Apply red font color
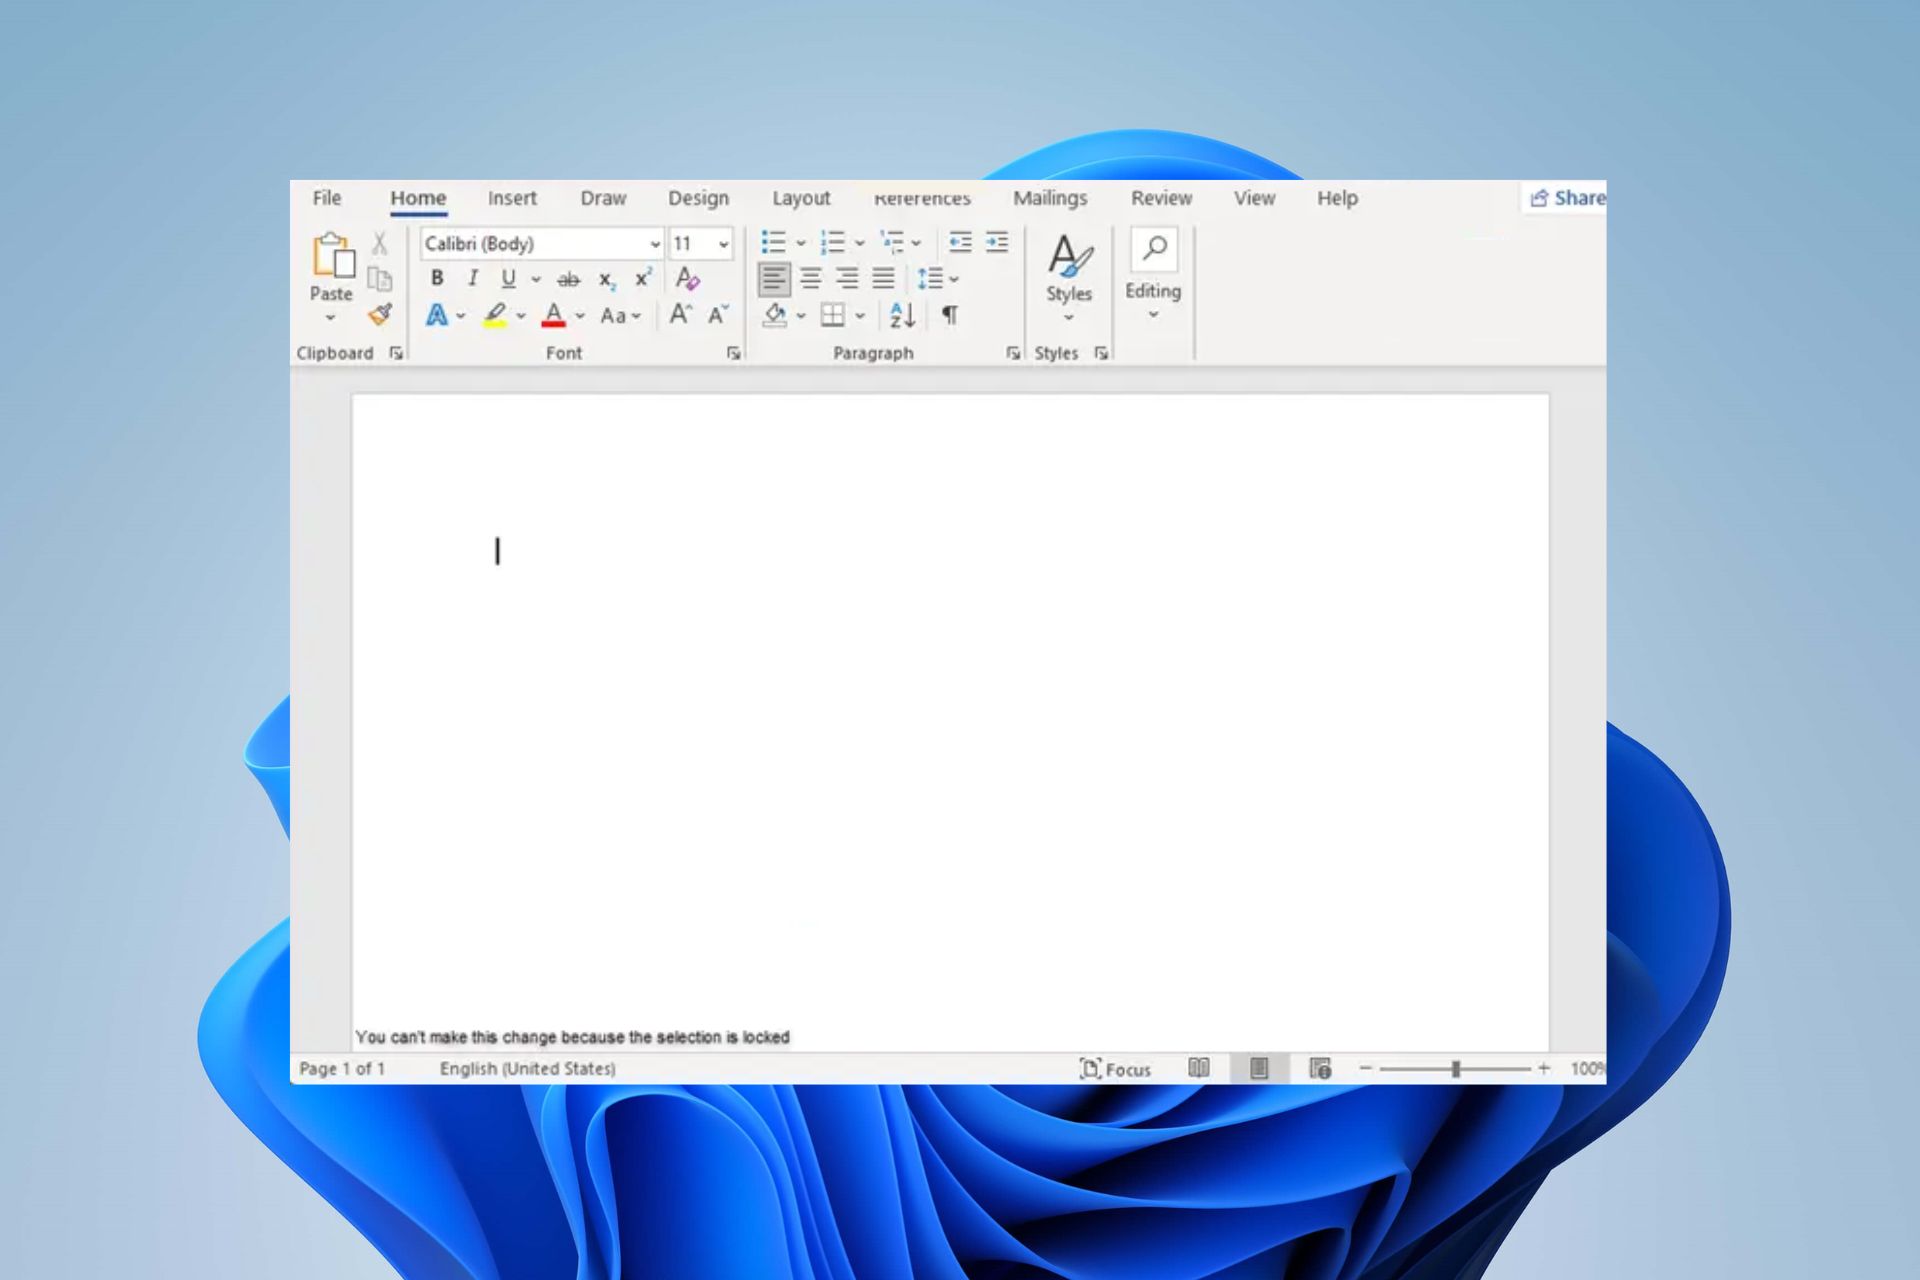 pyautogui.click(x=553, y=316)
